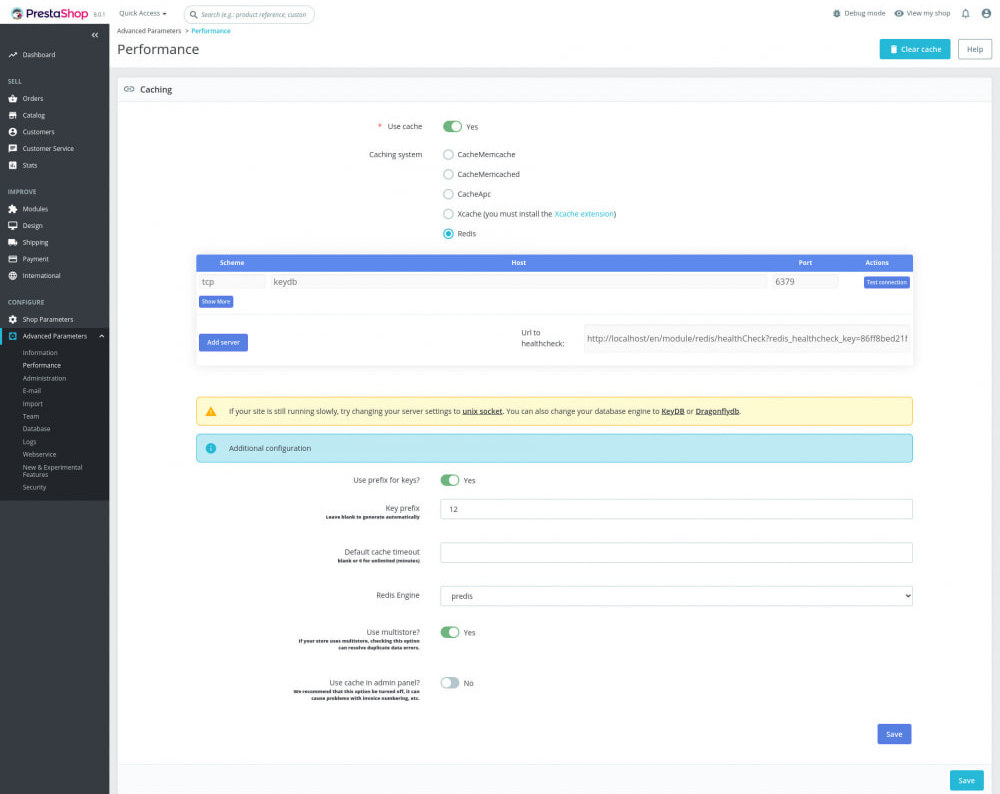Image resolution: width=1000 pixels, height=794 pixels.
Task: Select CacheMemcached caching system
Action: pos(448,174)
